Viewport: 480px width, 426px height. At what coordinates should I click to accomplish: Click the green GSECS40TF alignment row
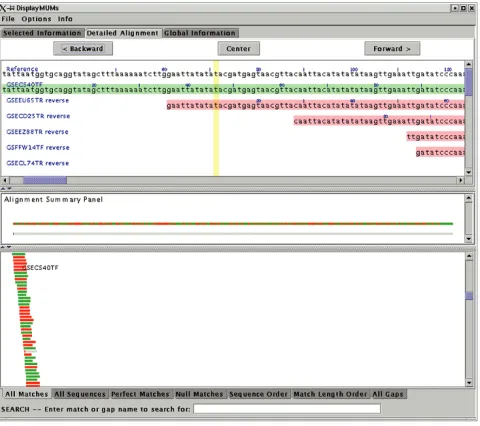coord(233,89)
